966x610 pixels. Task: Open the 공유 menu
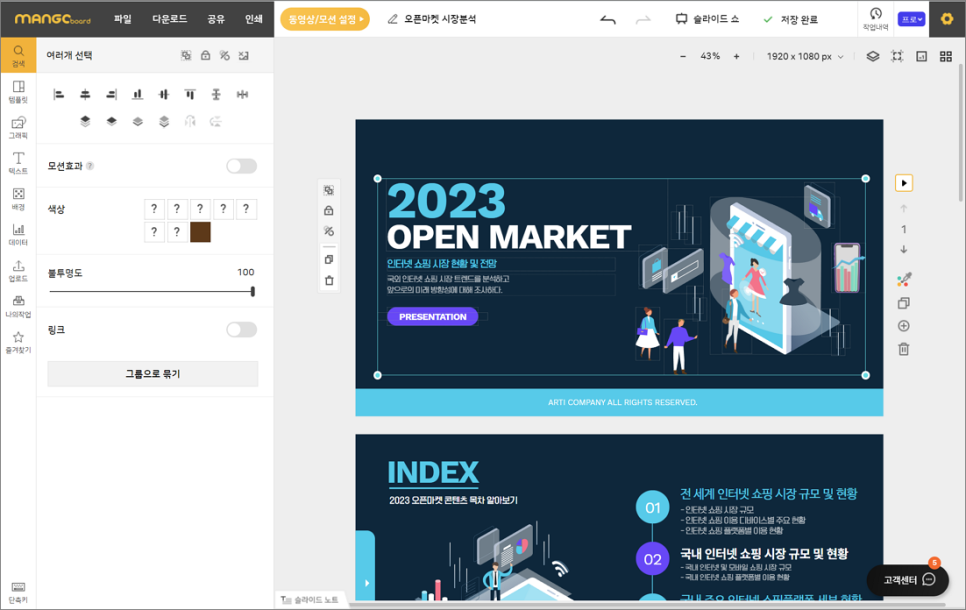click(216, 19)
